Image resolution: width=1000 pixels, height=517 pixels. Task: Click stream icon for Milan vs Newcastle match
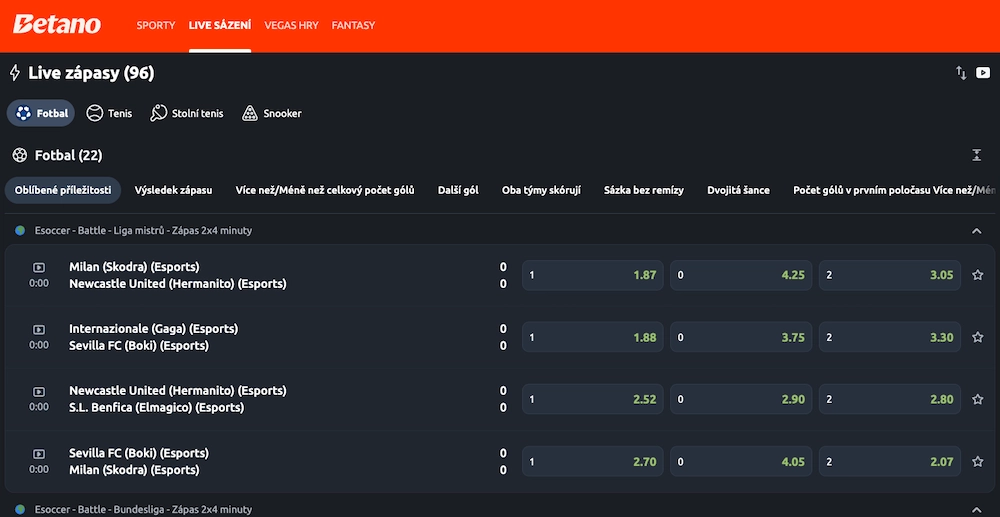pyautogui.click(x=39, y=267)
